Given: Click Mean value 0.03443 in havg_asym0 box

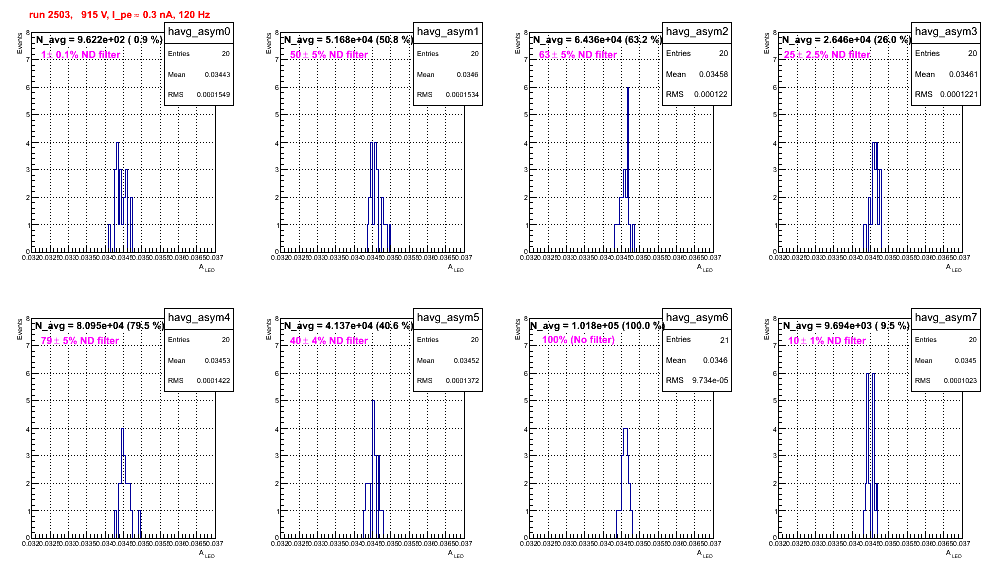Looking at the screenshot, I should (x=217, y=74).
